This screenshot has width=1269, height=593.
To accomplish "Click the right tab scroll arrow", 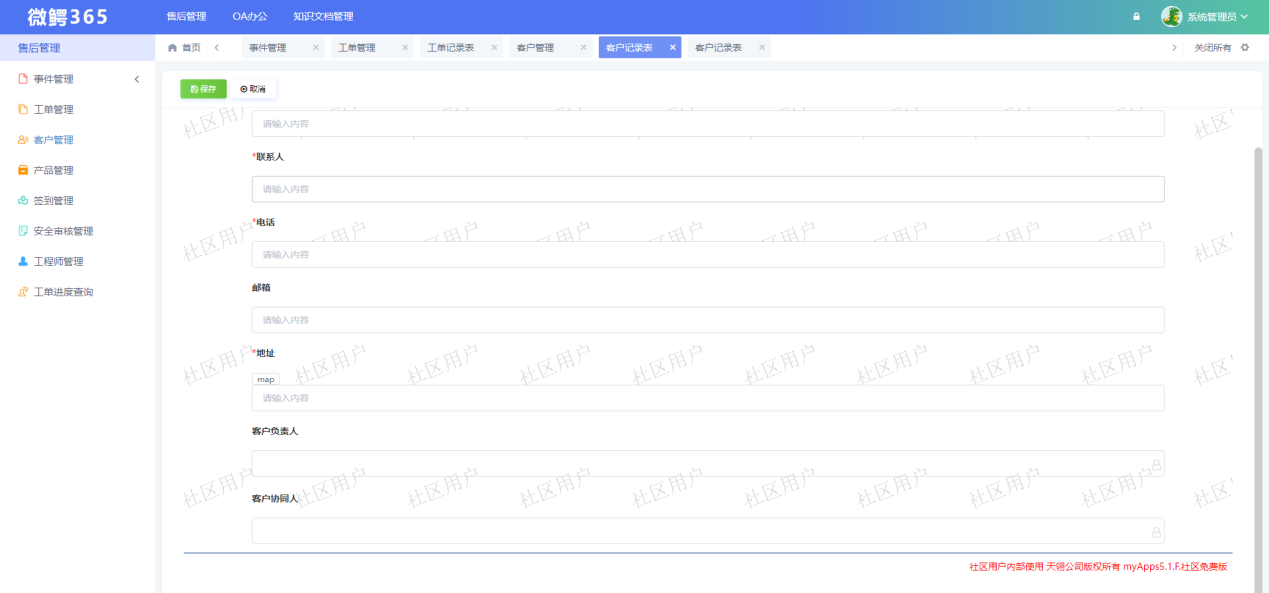I will coord(1173,47).
